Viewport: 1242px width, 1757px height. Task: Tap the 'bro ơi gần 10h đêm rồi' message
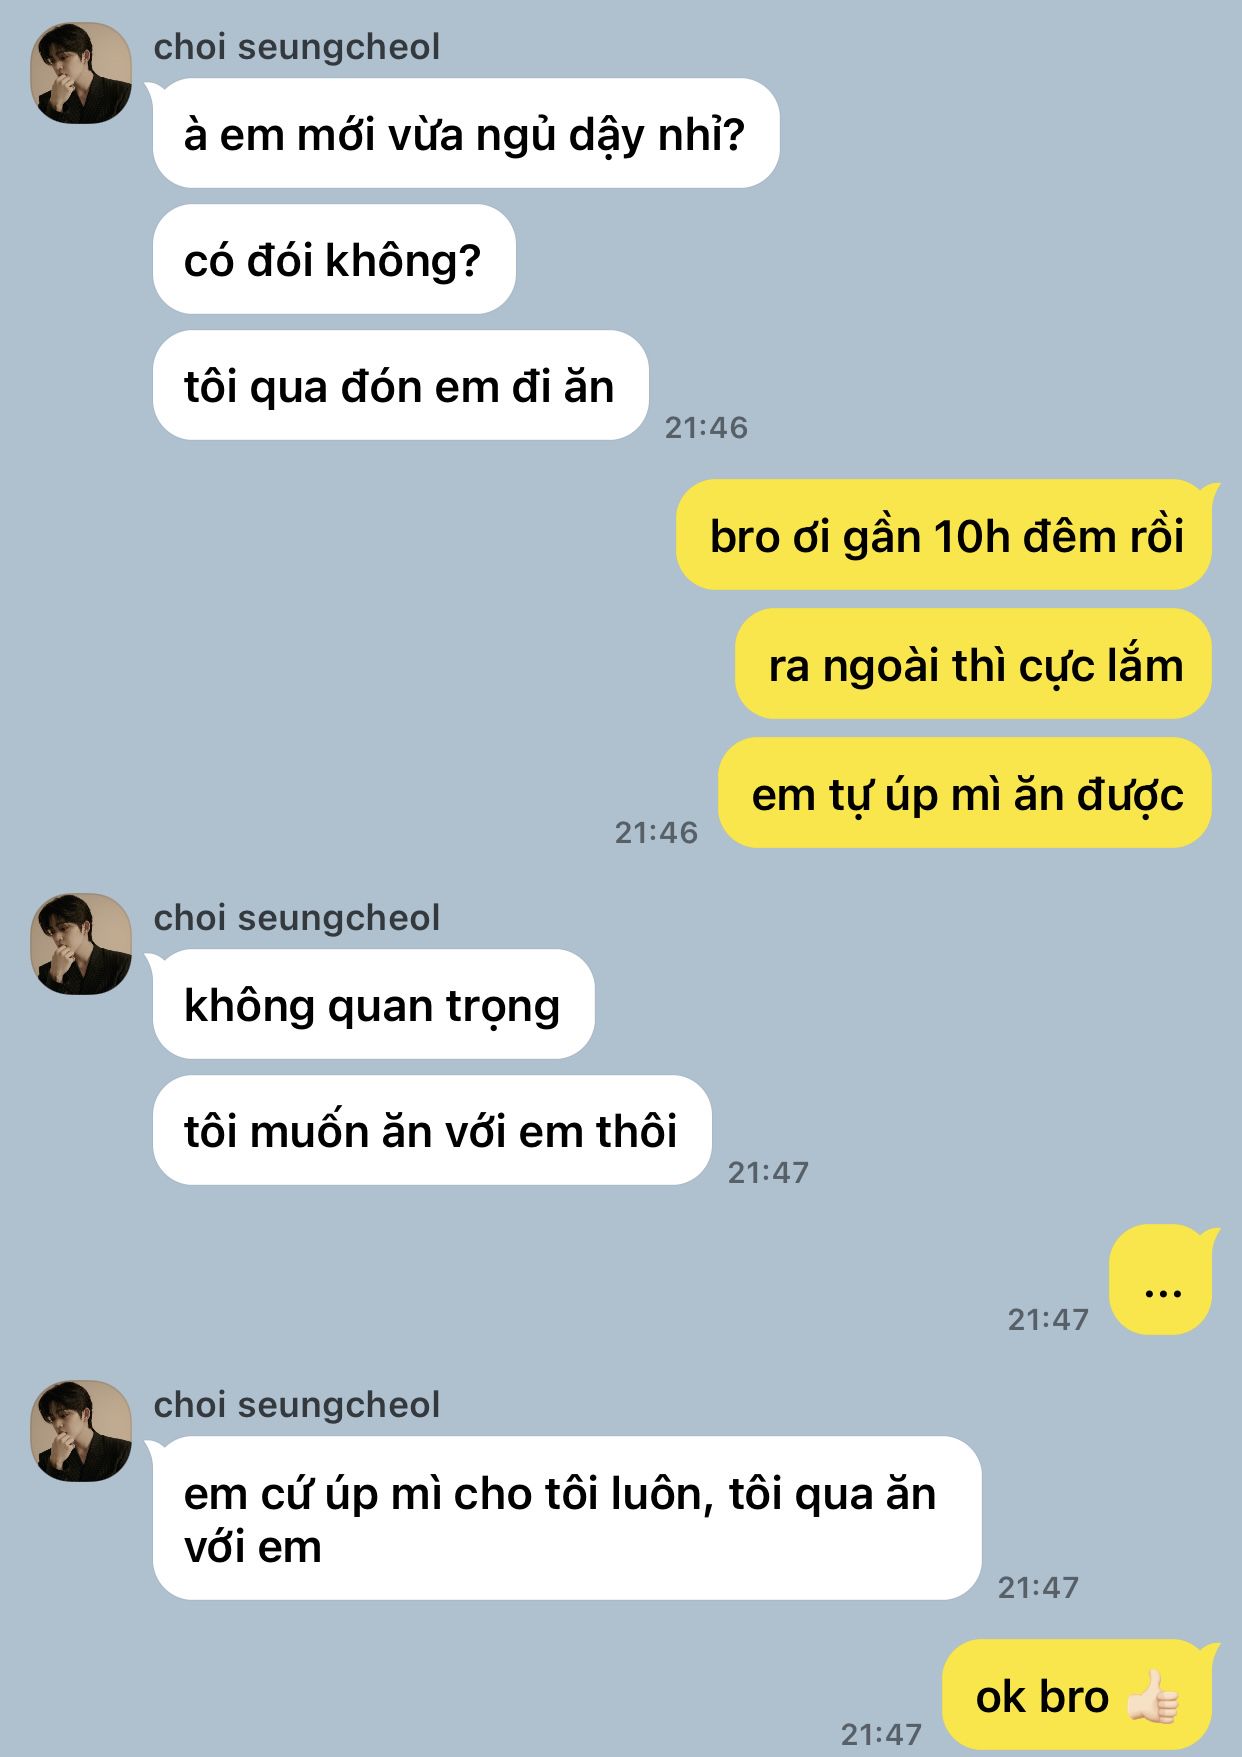coord(945,535)
